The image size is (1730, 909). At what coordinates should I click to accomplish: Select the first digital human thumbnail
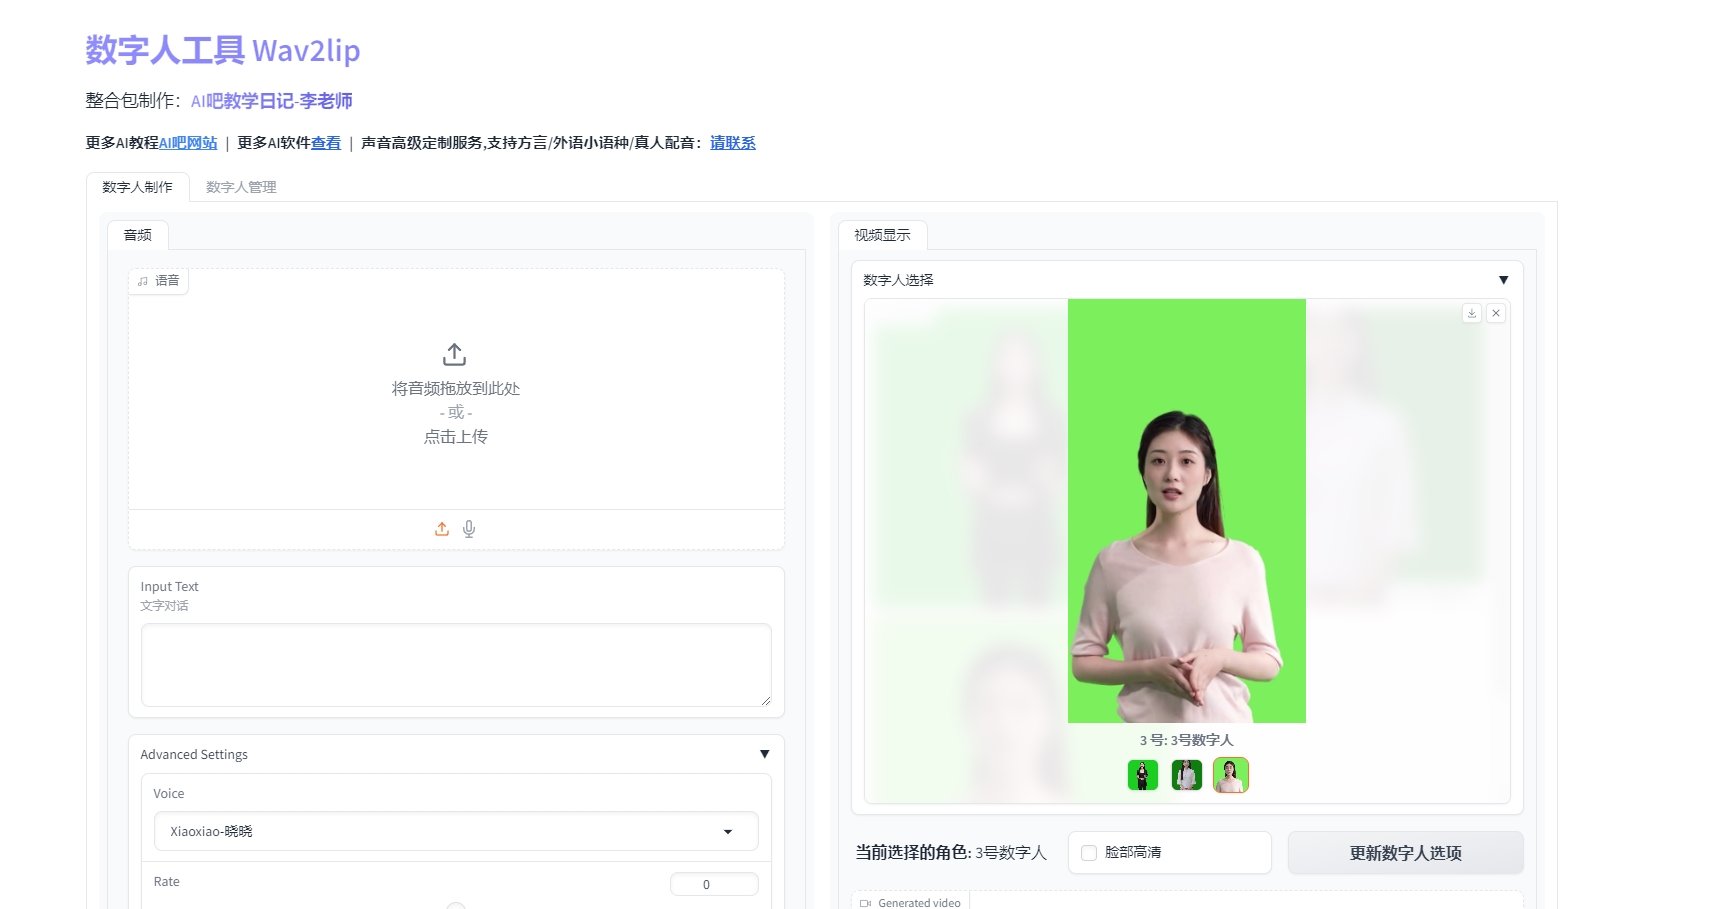click(x=1141, y=775)
